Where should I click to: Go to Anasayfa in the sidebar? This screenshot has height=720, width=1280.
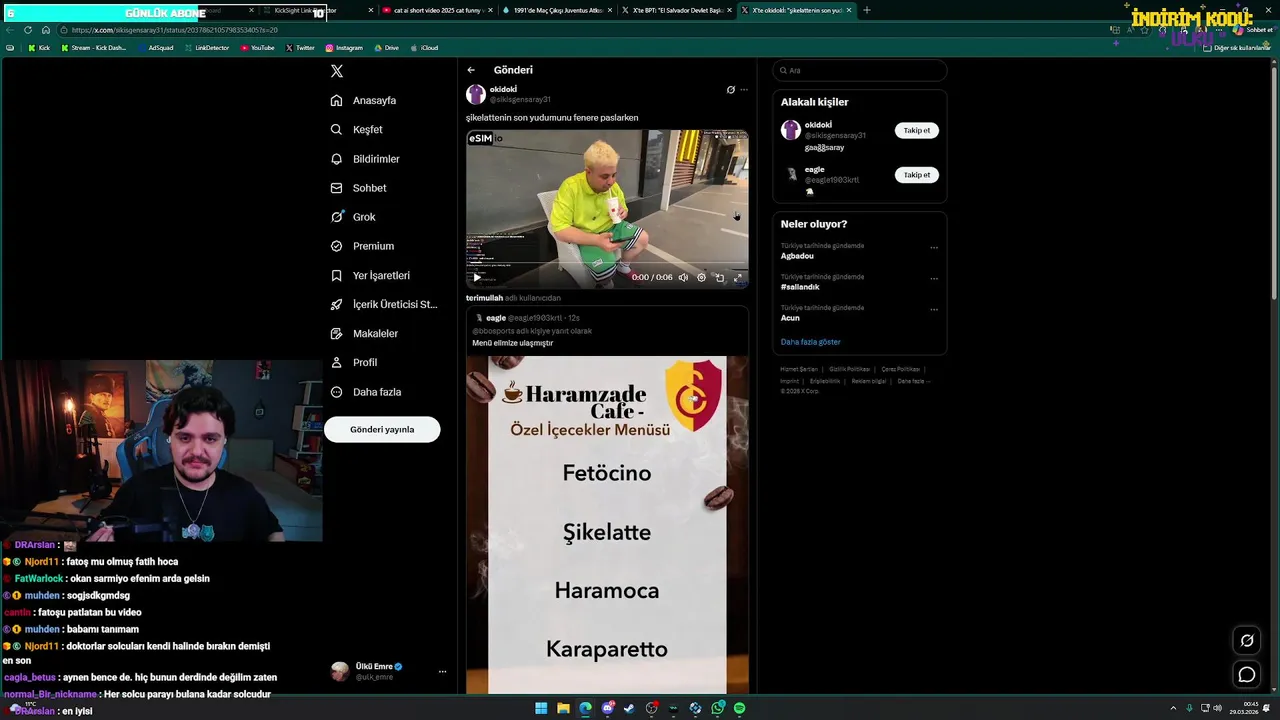(364, 100)
